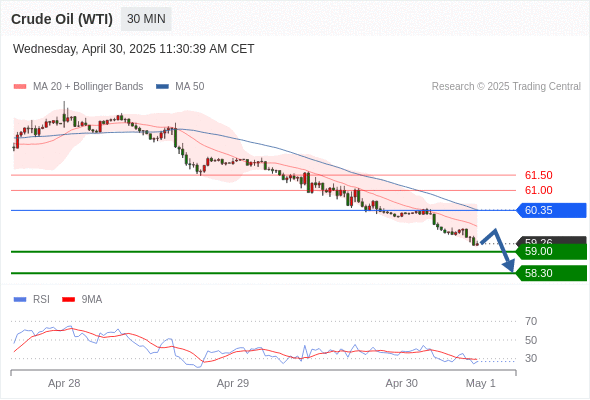Toggle the 9MA legend entry
Image resolution: width=590 pixels, height=400 pixels.
pyautogui.click(x=82, y=300)
